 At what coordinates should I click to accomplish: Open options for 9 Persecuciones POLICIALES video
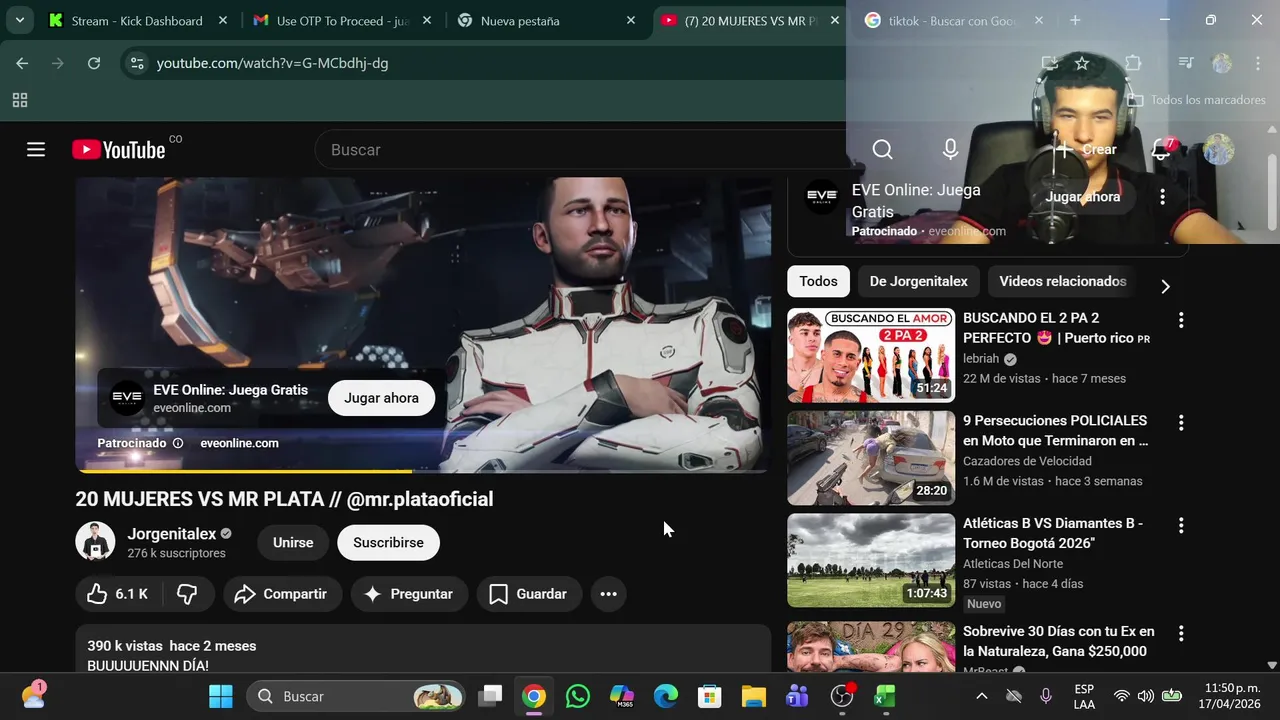(x=1181, y=423)
